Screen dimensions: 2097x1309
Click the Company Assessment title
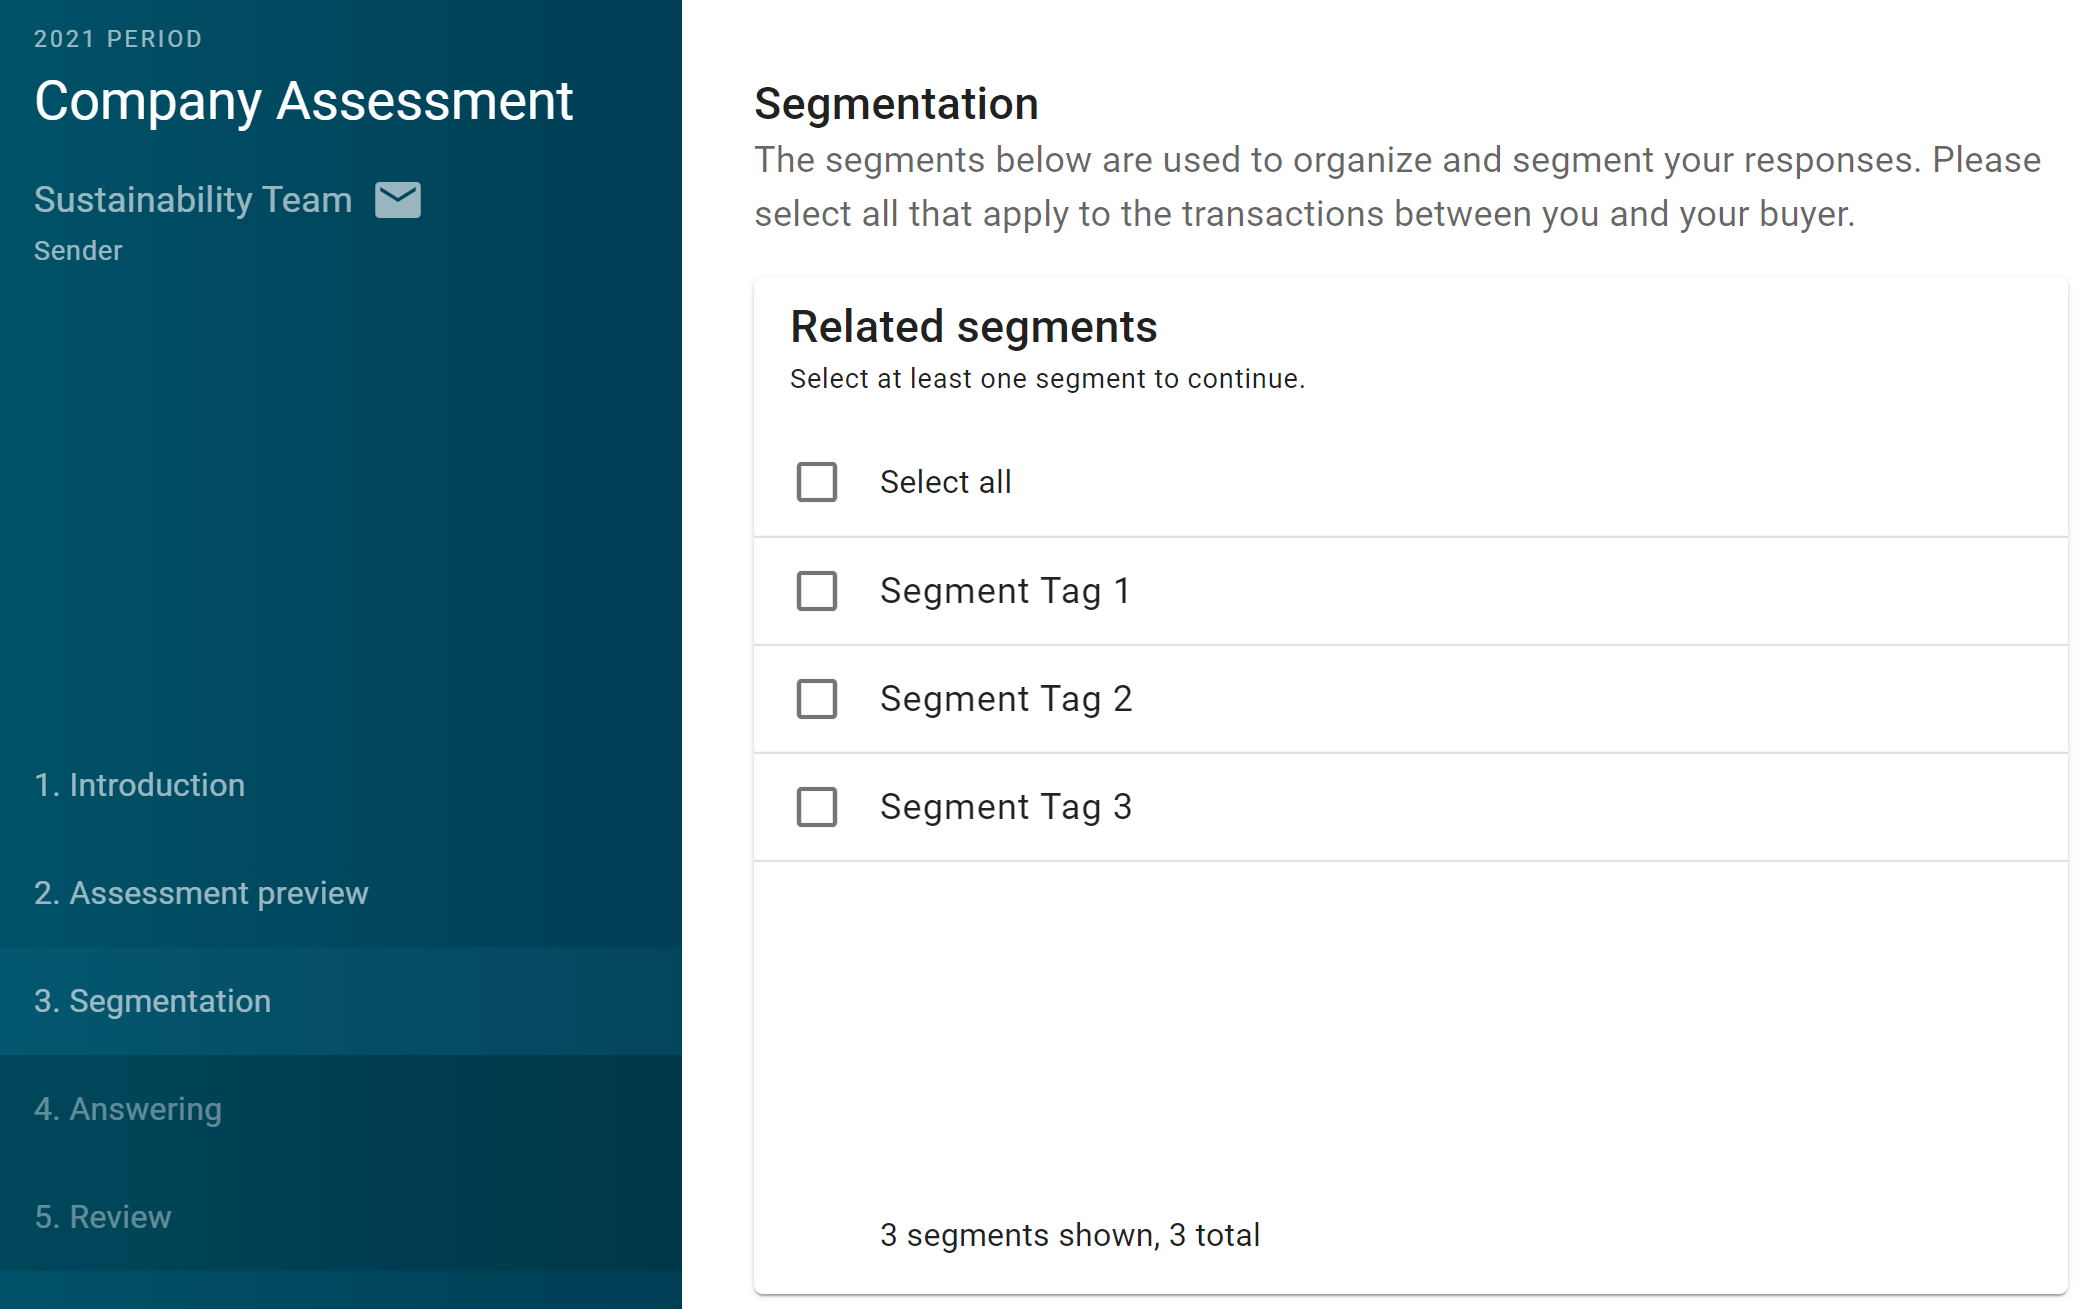tap(304, 101)
